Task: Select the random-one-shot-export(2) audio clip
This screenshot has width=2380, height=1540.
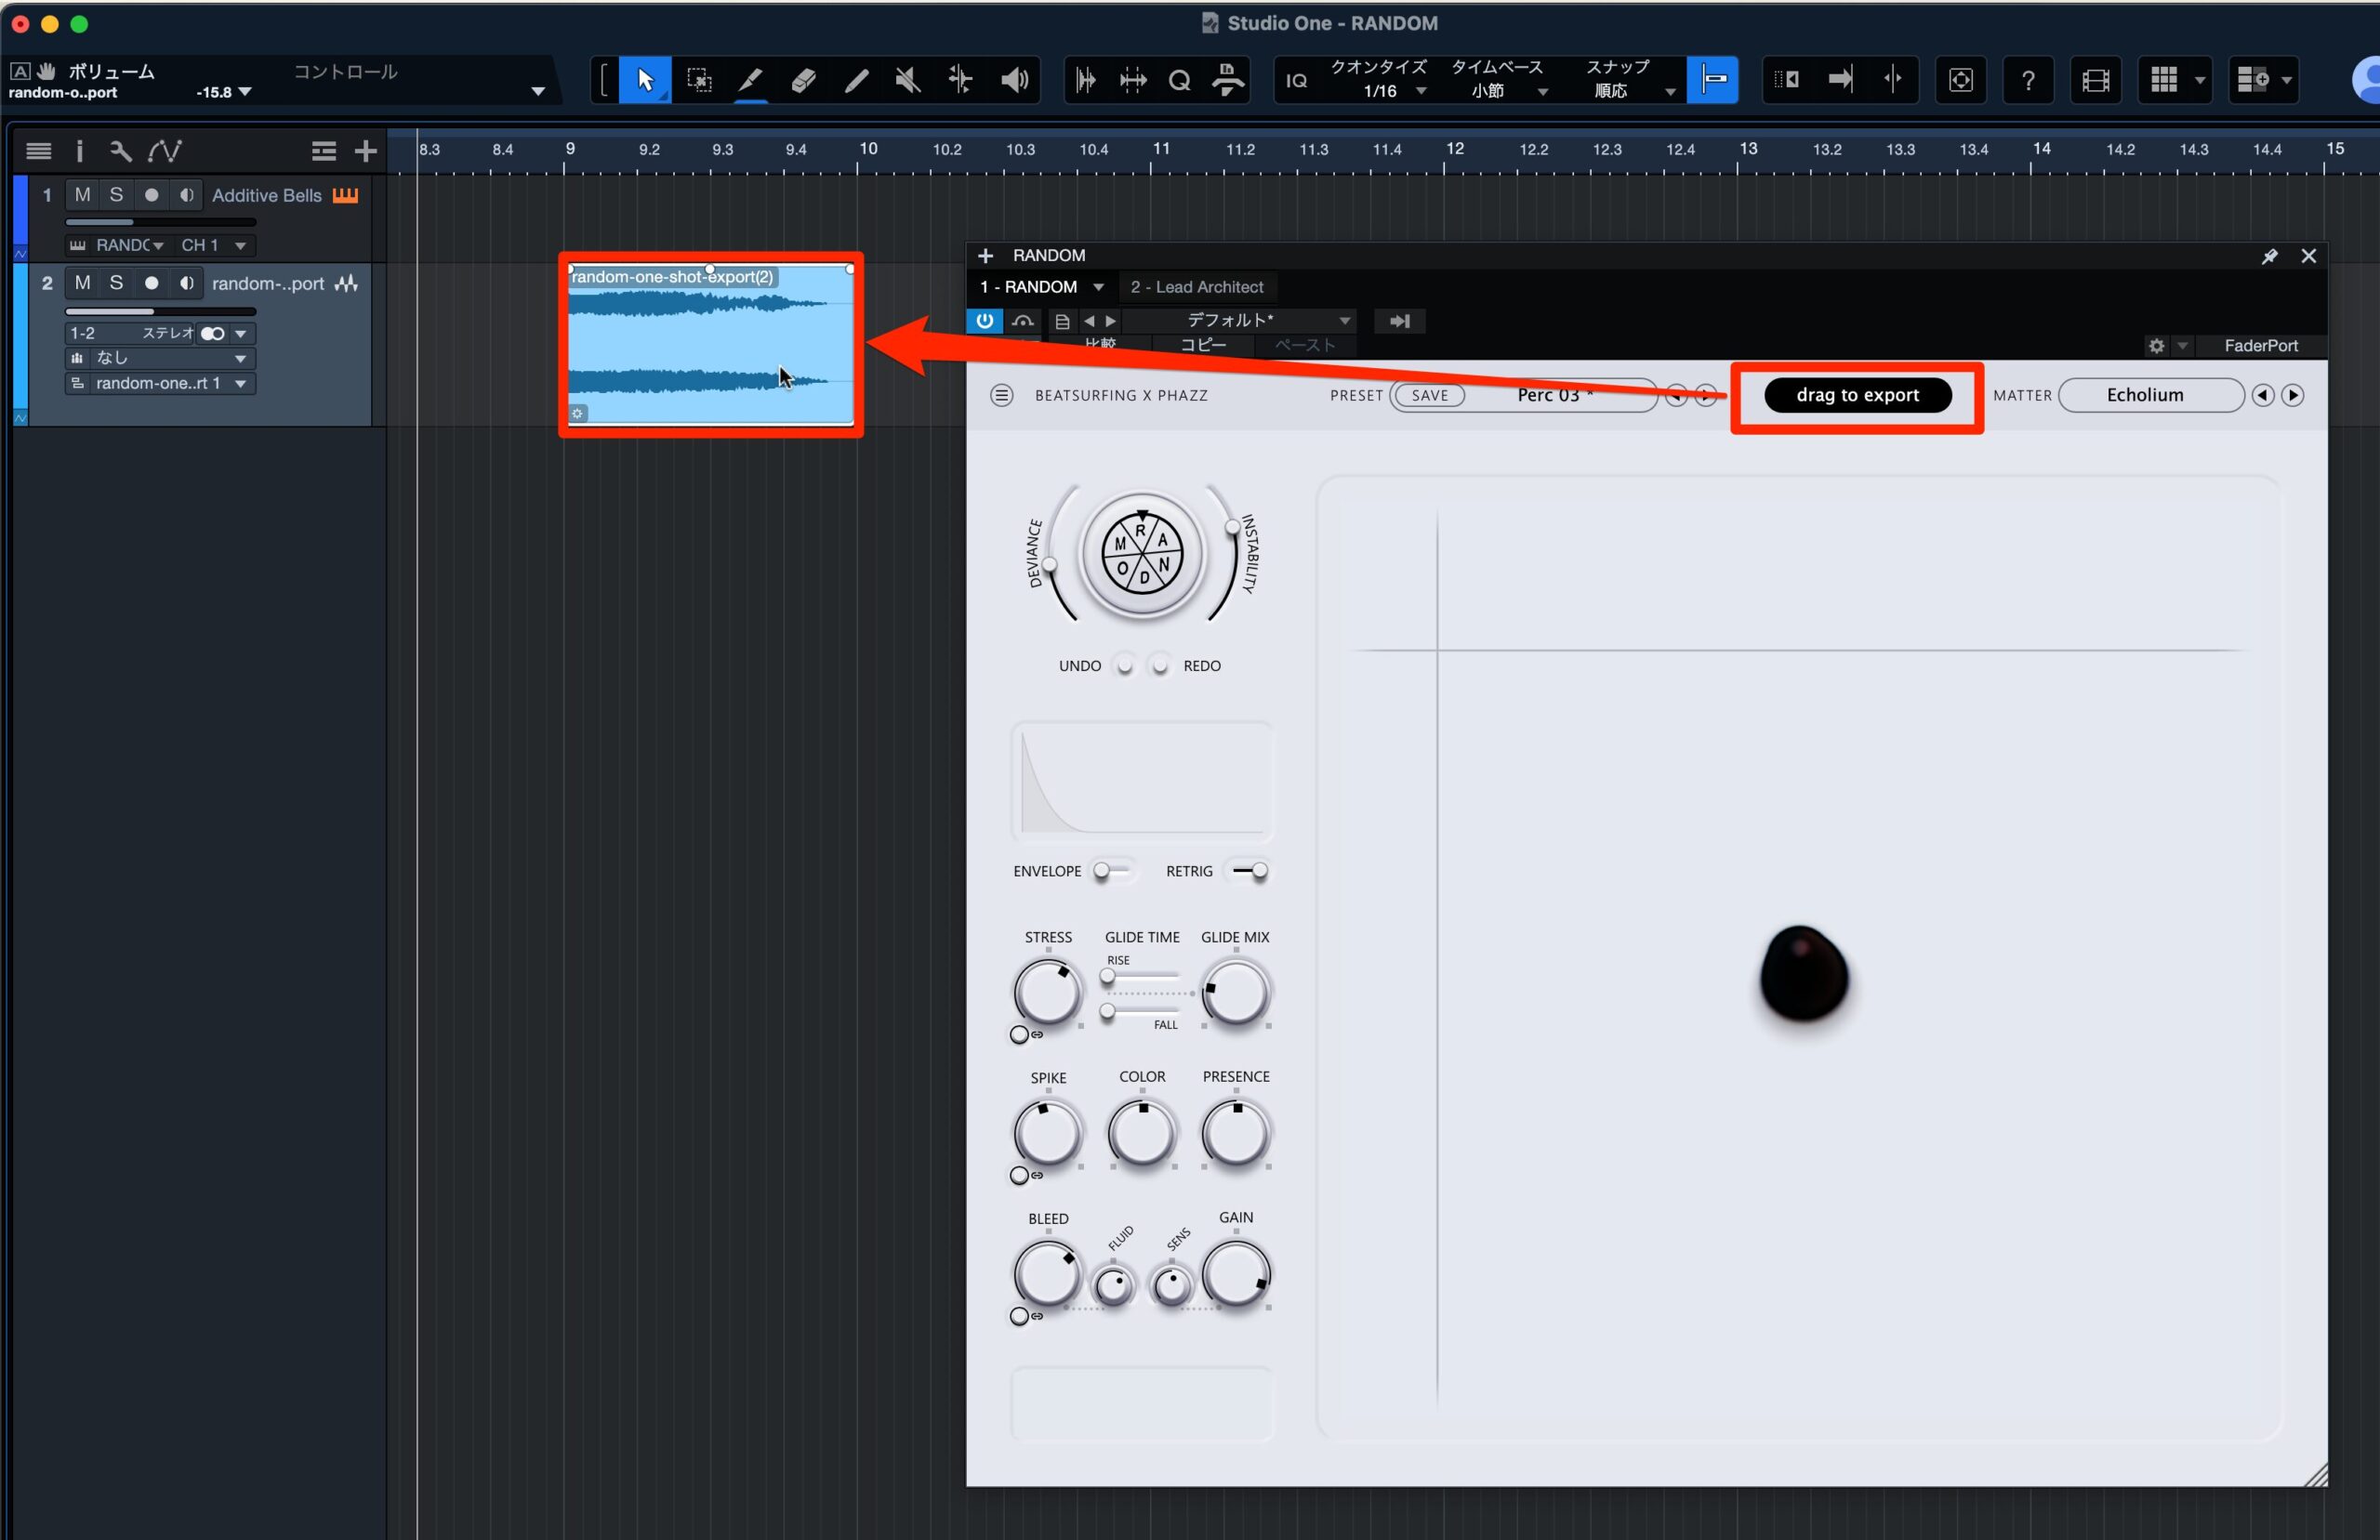Action: click(711, 344)
